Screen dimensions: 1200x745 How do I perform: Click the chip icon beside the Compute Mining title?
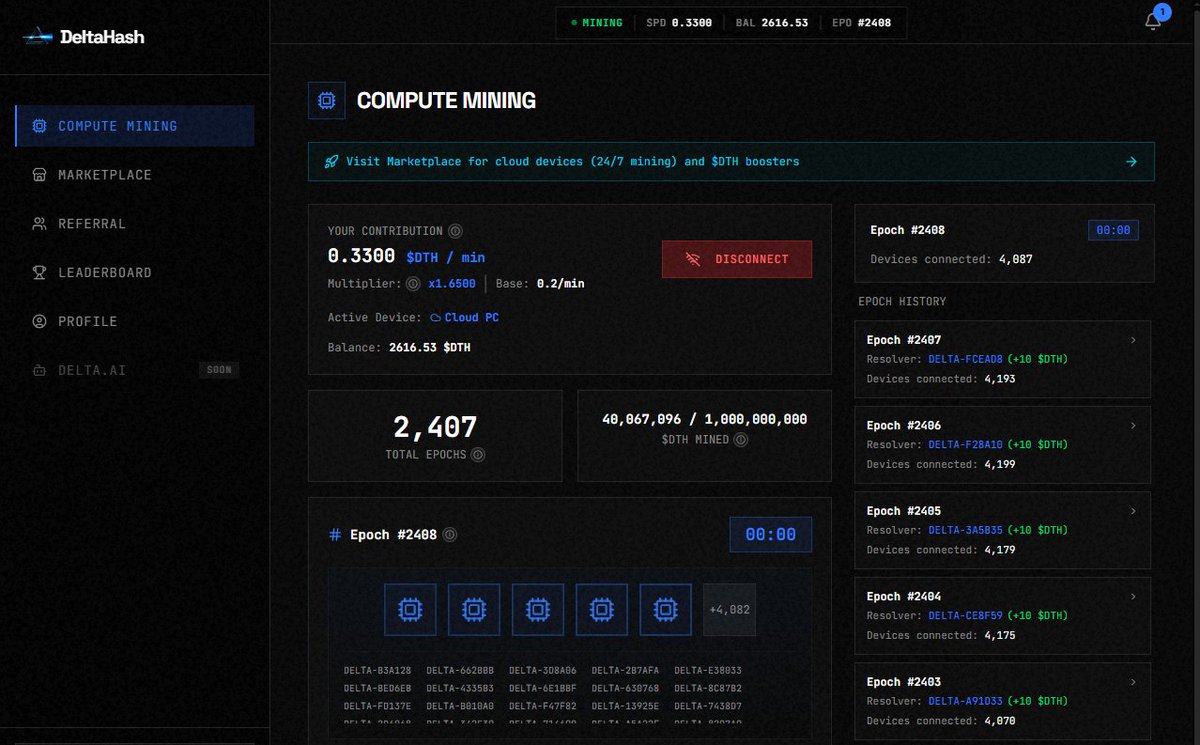[326, 100]
